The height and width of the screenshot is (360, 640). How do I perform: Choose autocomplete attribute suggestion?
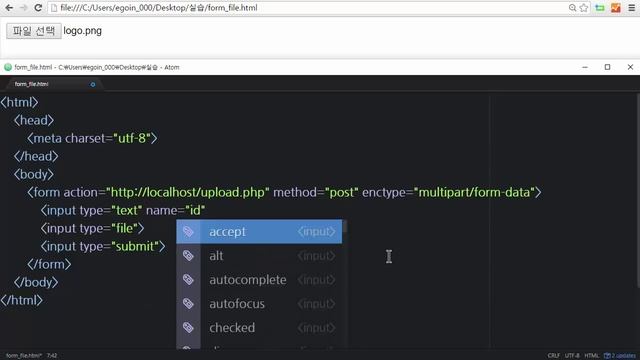point(259,280)
